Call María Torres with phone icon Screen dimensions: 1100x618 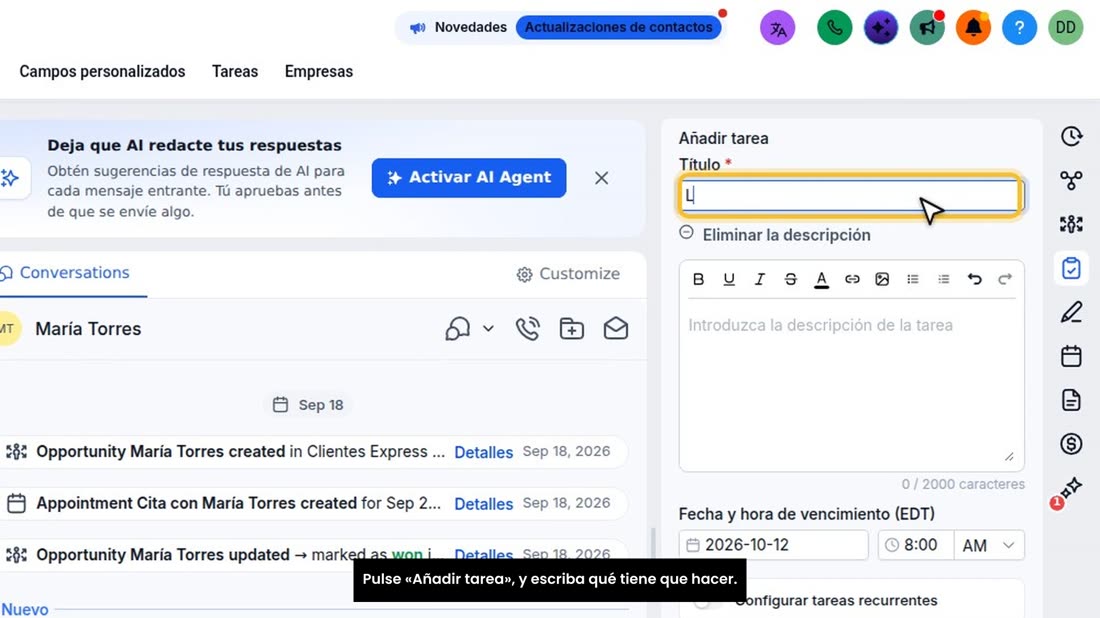528,328
